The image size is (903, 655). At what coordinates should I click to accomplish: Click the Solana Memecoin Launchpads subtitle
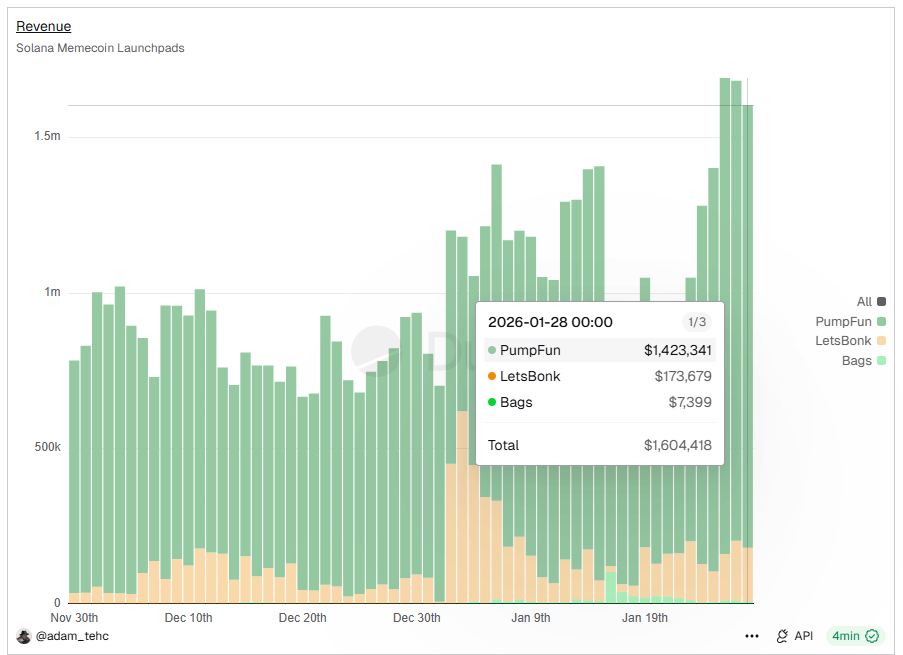click(x=100, y=48)
